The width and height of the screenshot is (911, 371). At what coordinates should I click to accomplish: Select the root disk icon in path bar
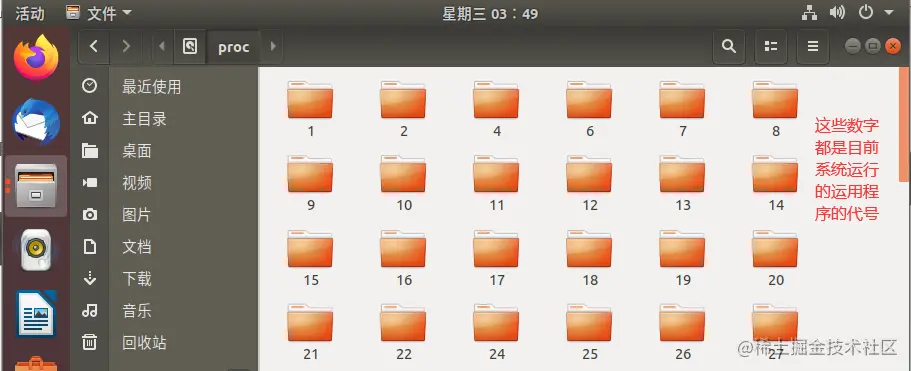(190, 46)
